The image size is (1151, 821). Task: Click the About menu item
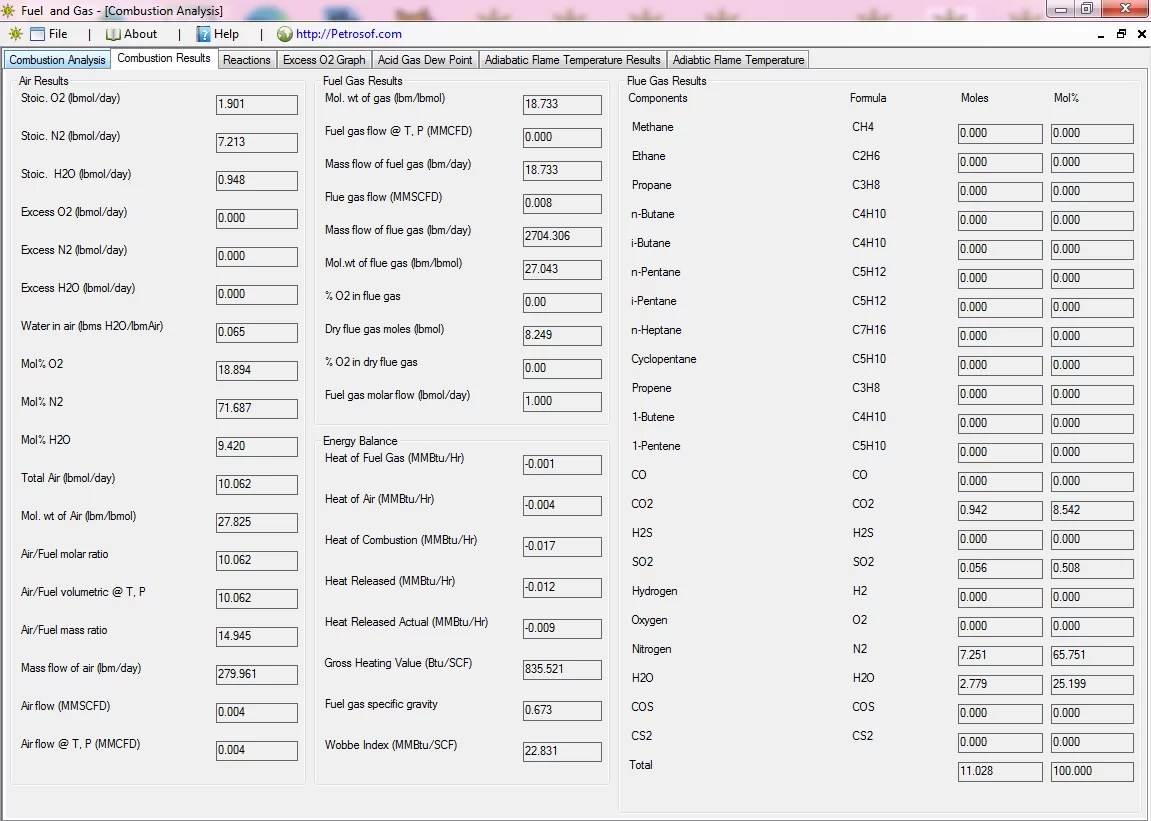pyautogui.click(x=139, y=33)
